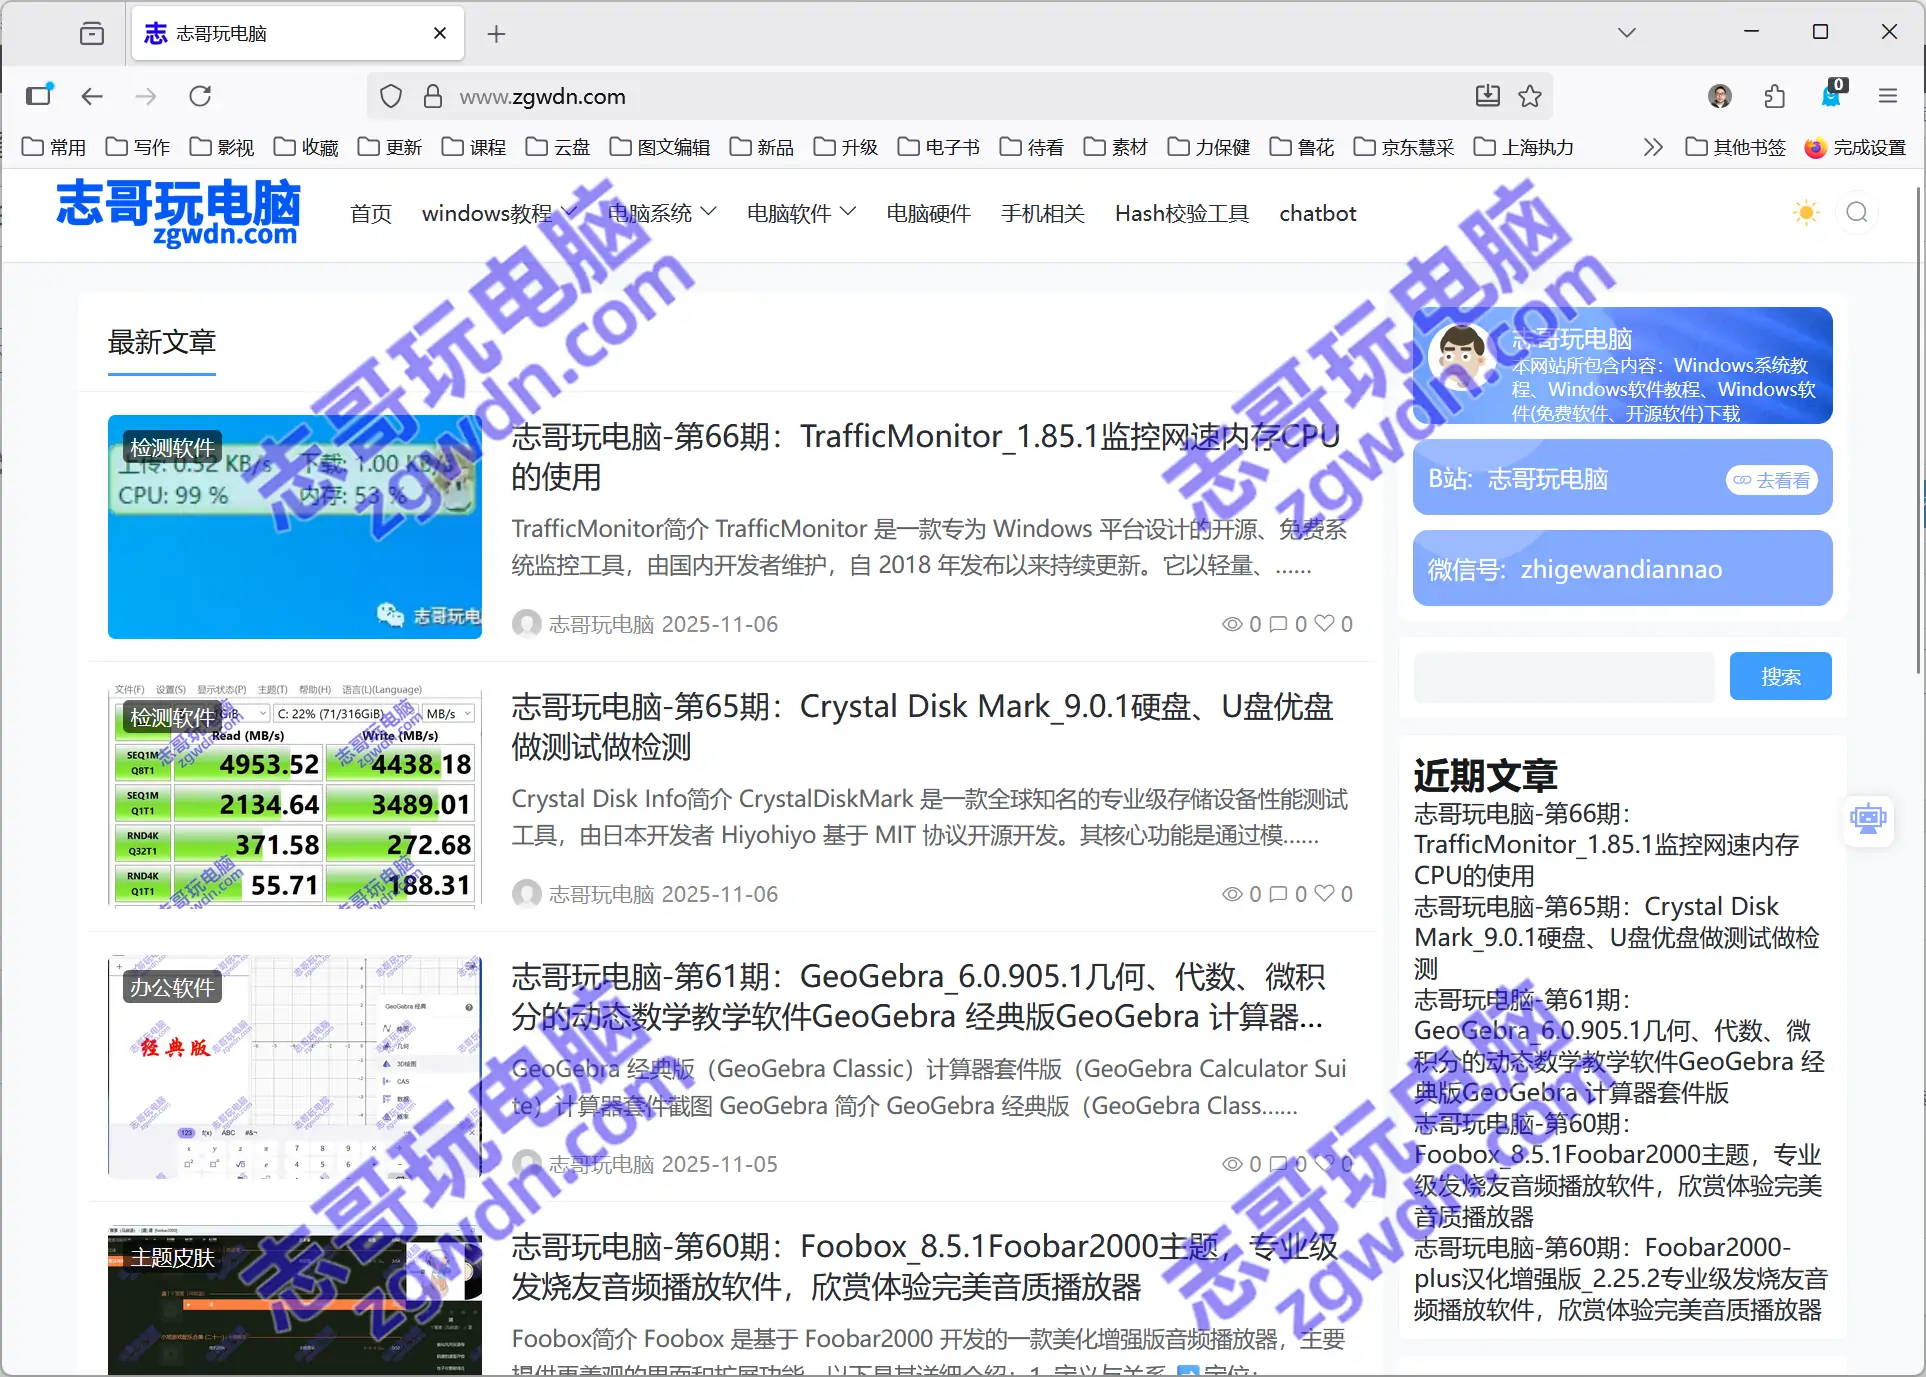Open the site search magnifier icon
This screenshot has height=1377, width=1926.
(1857, 213)
